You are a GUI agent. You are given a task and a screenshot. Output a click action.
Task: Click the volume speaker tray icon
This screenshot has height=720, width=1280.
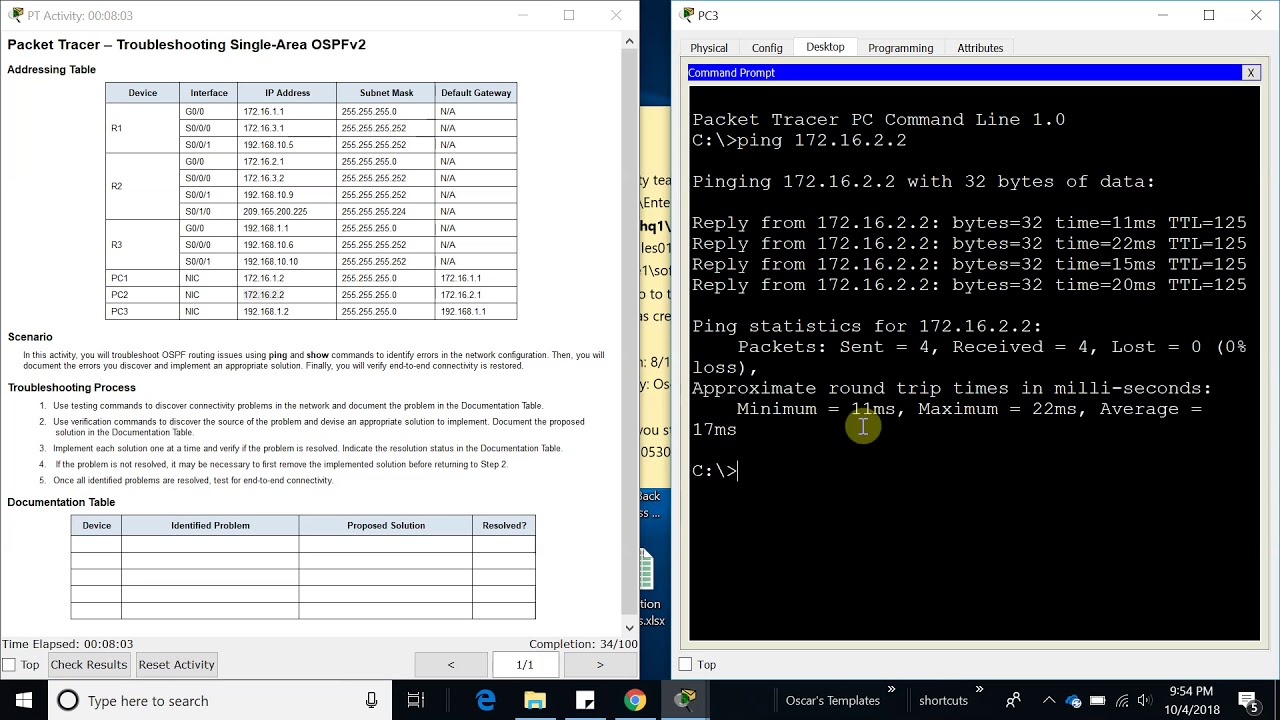click(1146, 701)
